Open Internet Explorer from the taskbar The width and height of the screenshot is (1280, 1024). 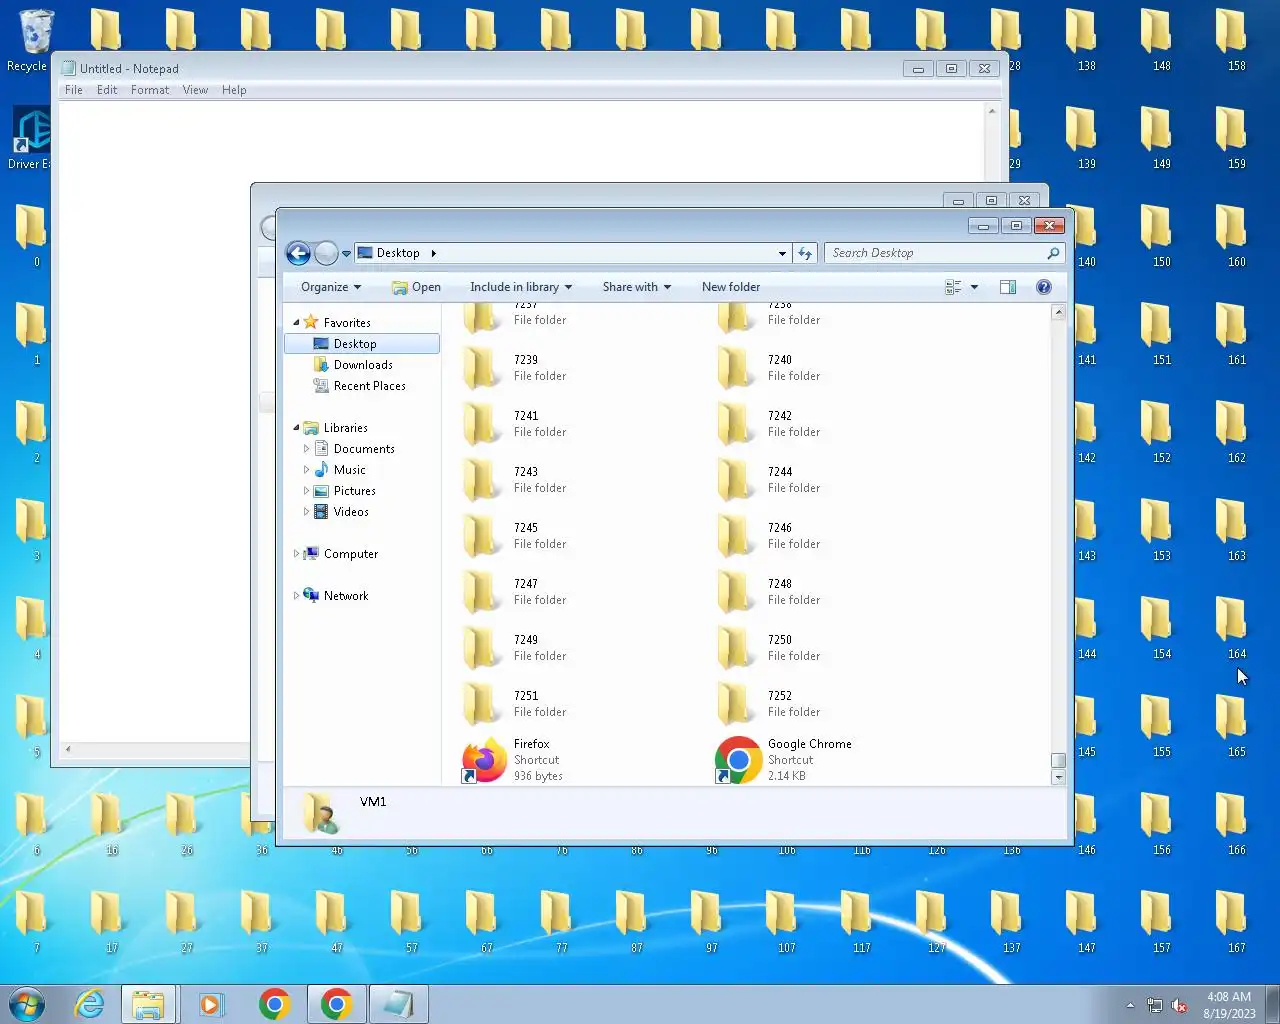point(90,1004)
